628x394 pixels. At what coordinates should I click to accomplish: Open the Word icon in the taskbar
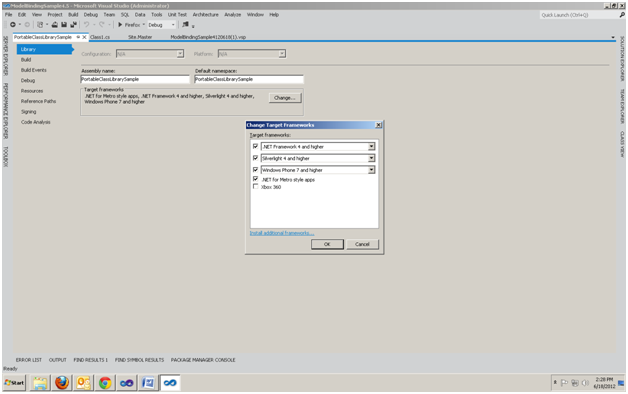click(148, 383)
